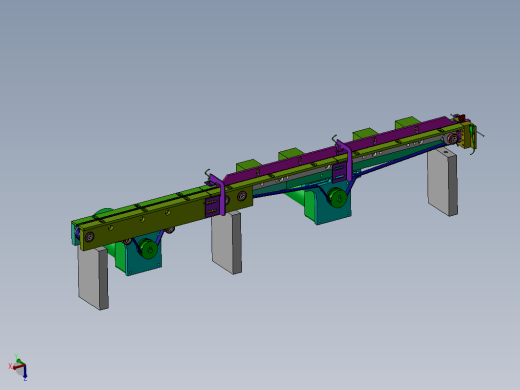Select the rightmost green box behind the rail
Viewport: 520px width, 390px height.
(407, 123)
